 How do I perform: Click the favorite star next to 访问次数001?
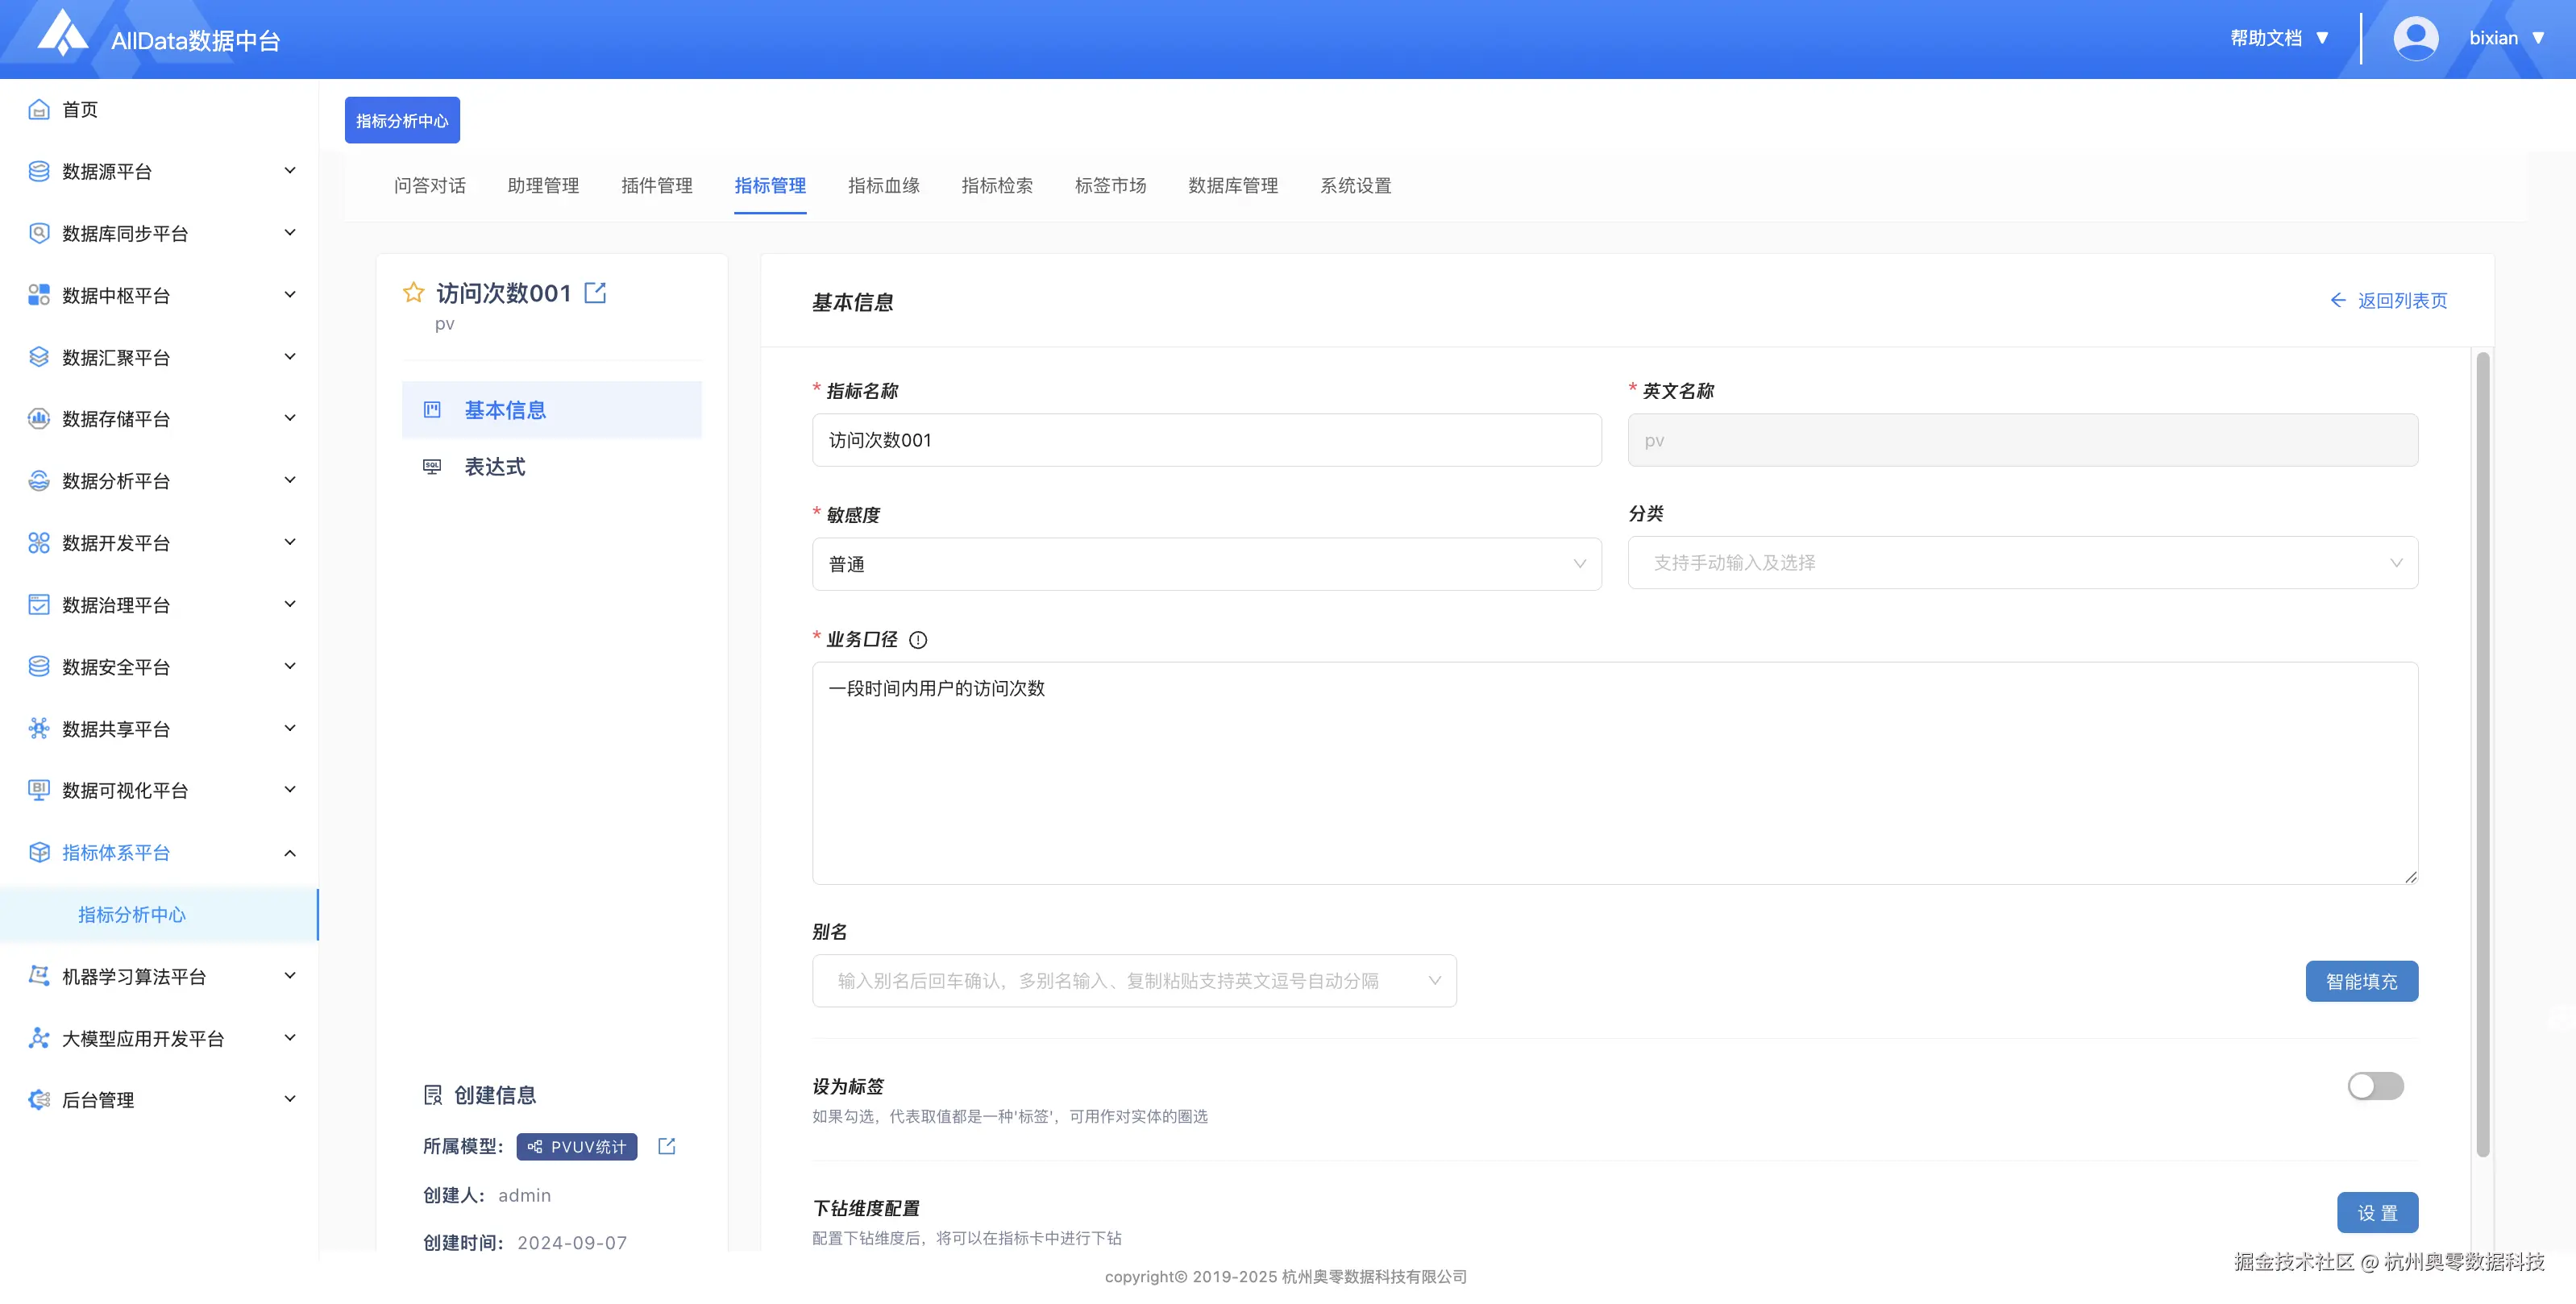[413, 292]
